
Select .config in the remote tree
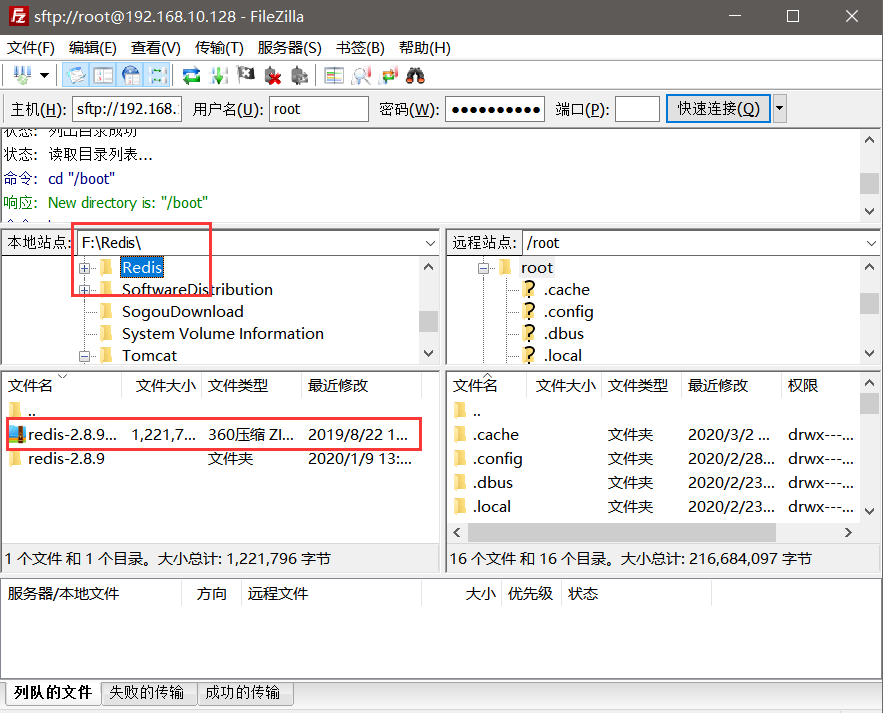pos(569,311)
